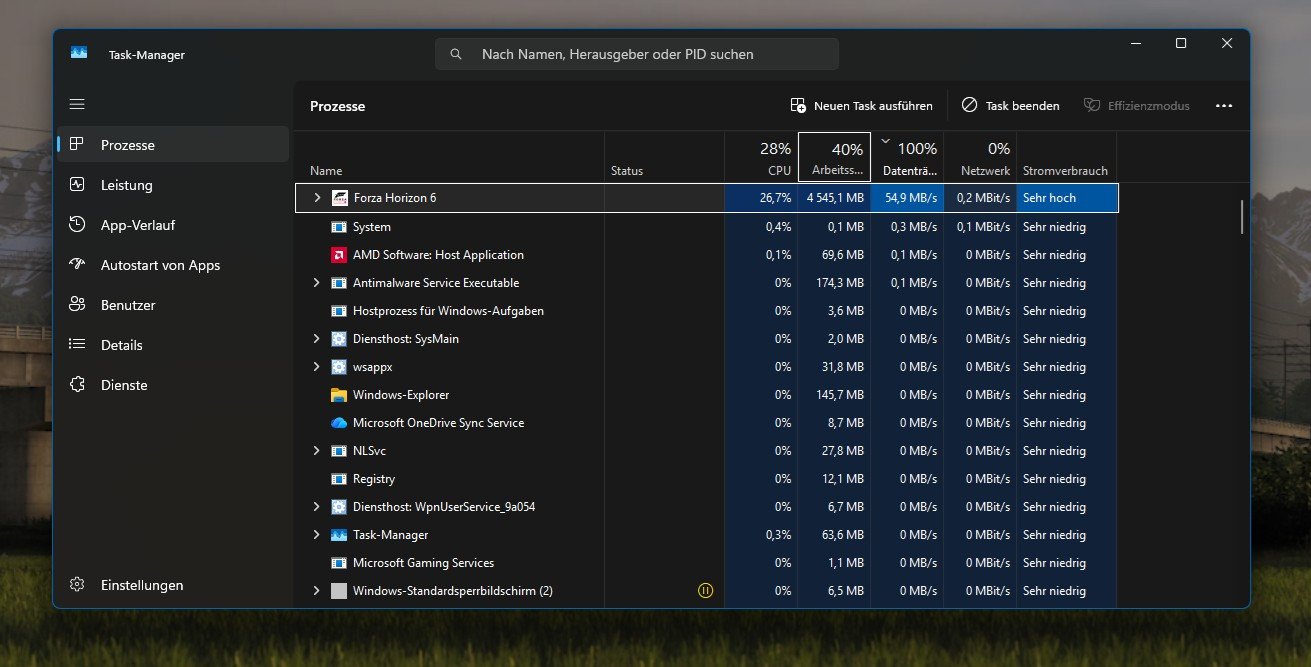Click the Effizienzmodus button

tap(1137, 105)
